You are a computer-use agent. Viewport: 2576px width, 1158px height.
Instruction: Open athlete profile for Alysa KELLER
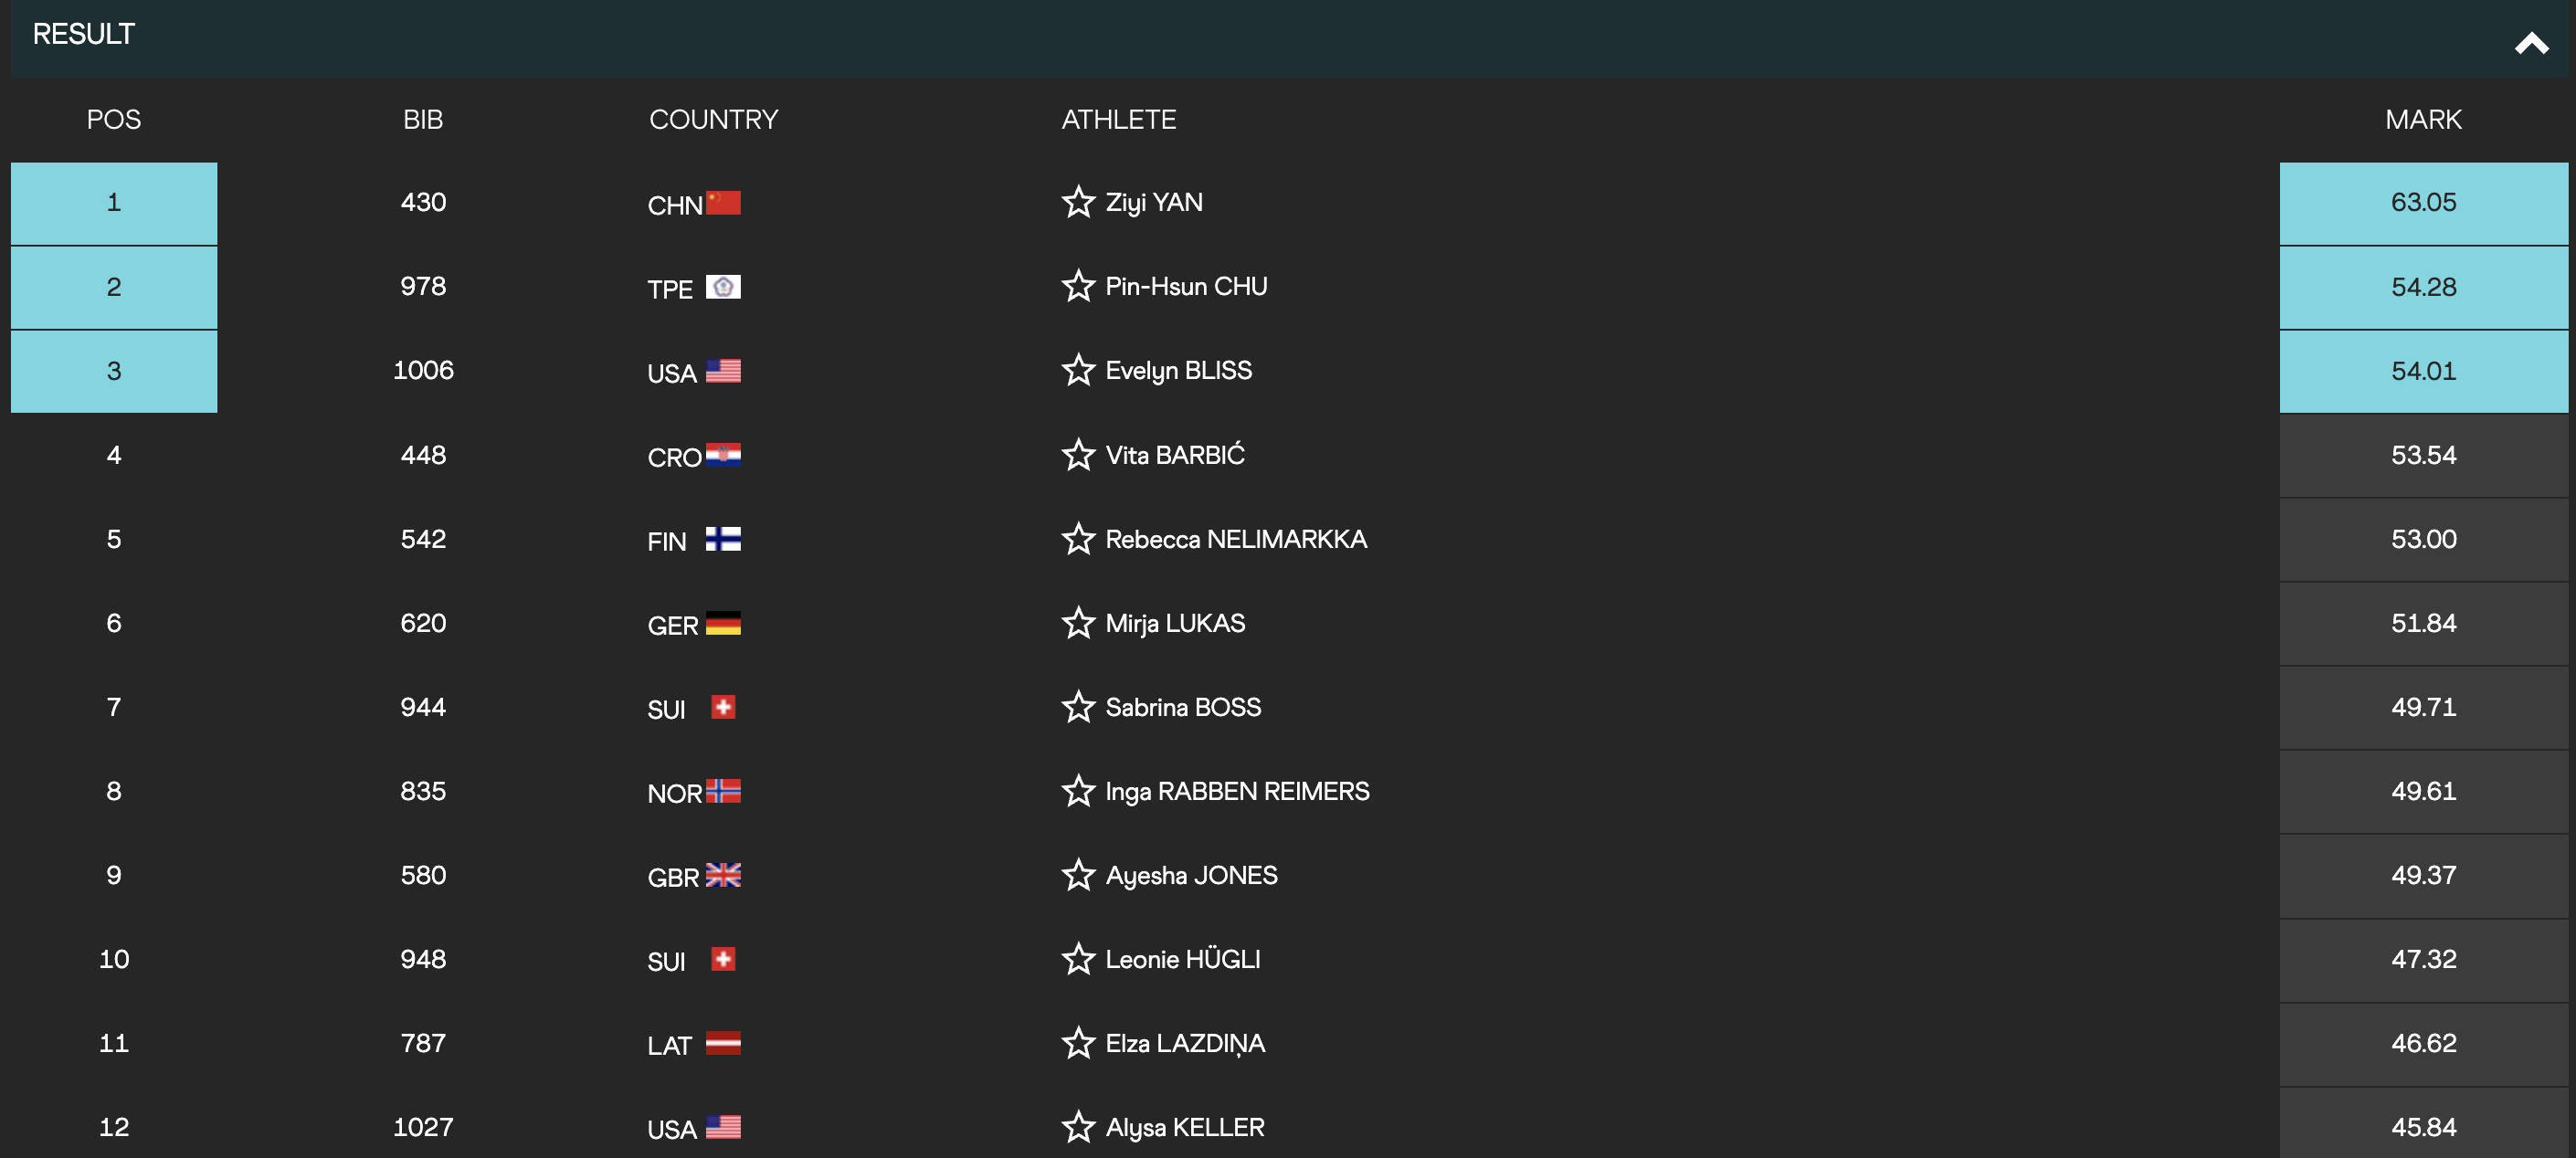[x=1185, y=1128]
